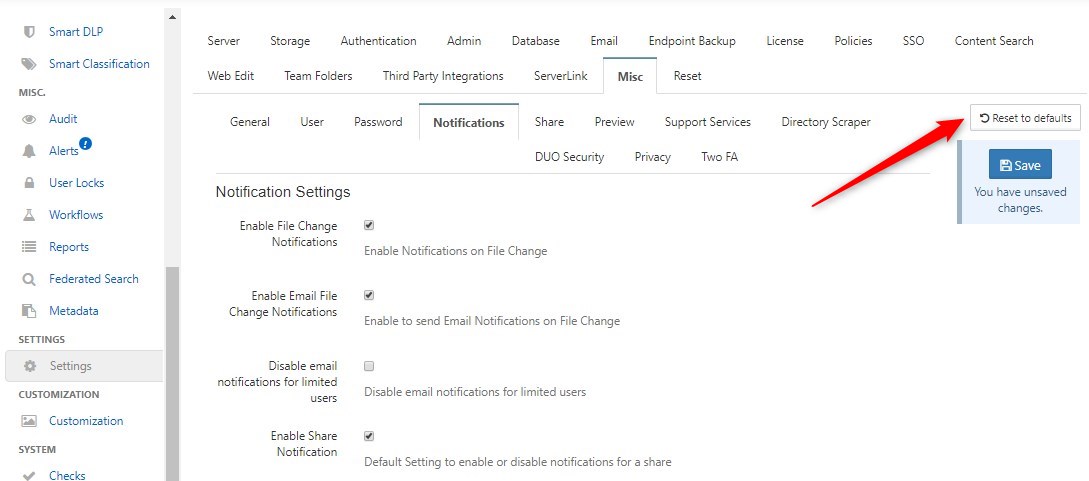Toggle the Enable Share Notification checkbox
This screenshot has width=1089, height=481.
[369, 437]
